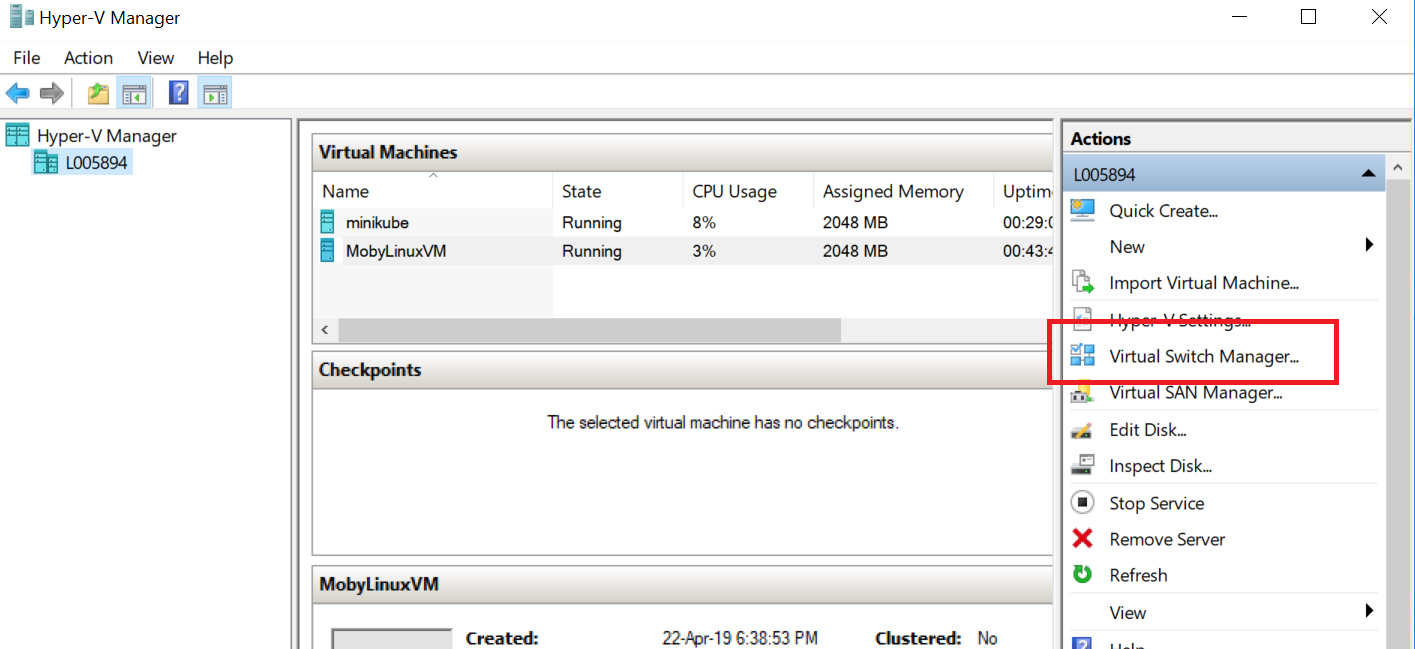Click the red Remove Server icon
Image resolution: width=1415 pixels, height=649 pixels.
click(1083, 538)
